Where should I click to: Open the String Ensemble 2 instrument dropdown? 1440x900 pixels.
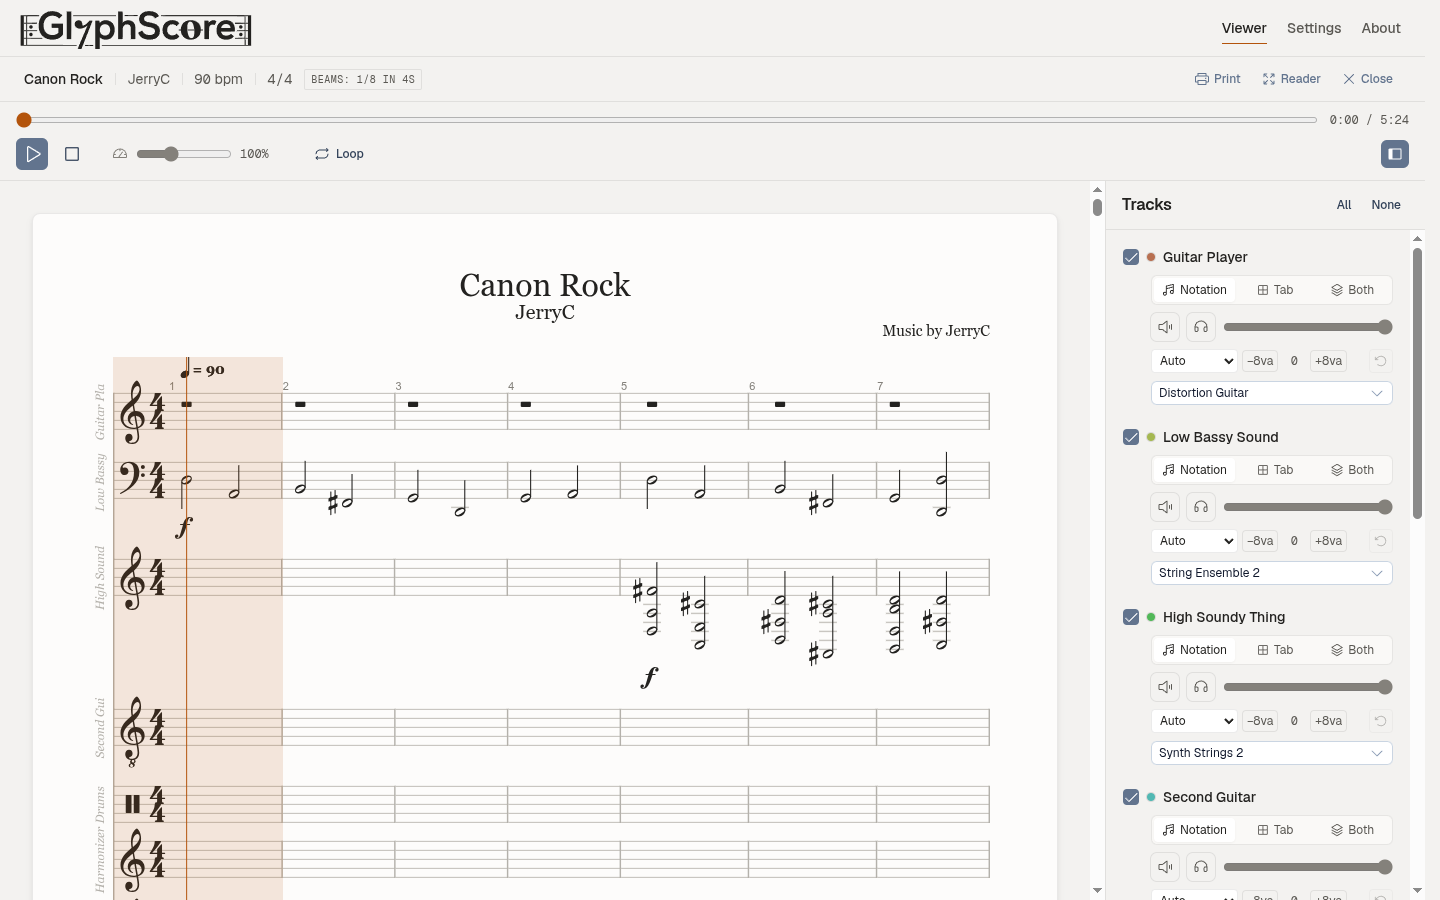1272,573
